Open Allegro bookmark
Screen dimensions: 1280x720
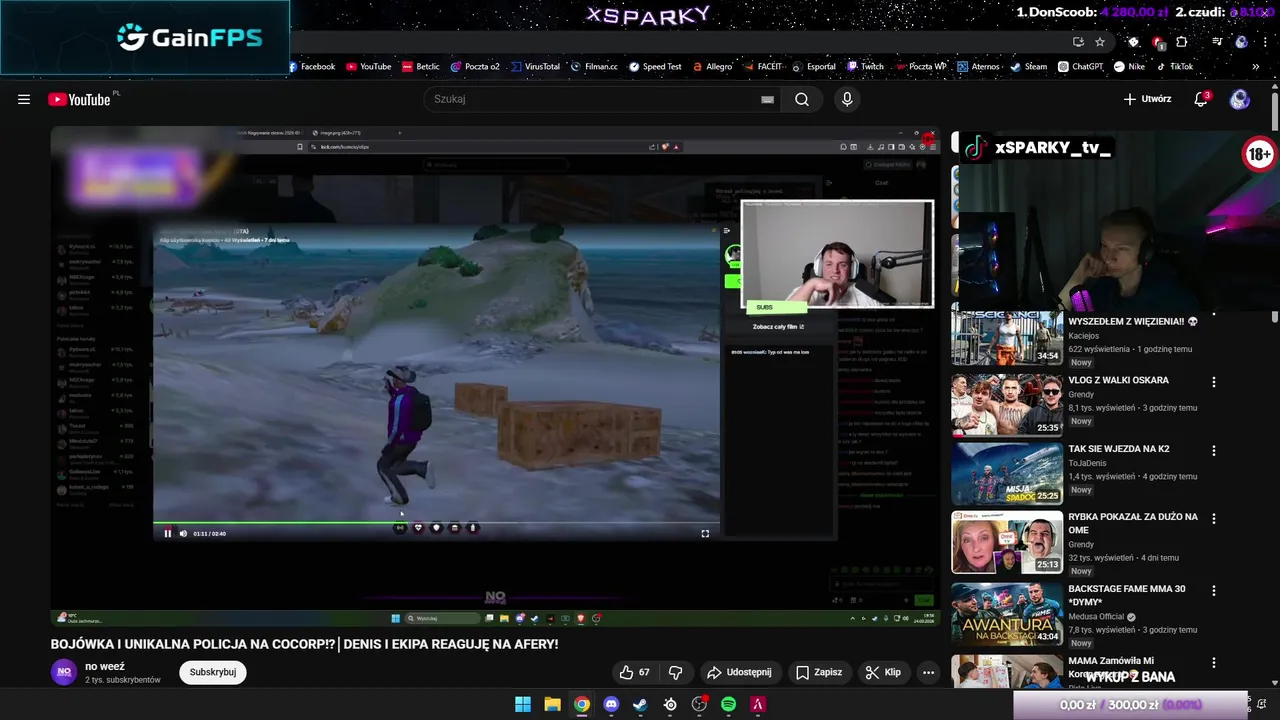[712, 67]
